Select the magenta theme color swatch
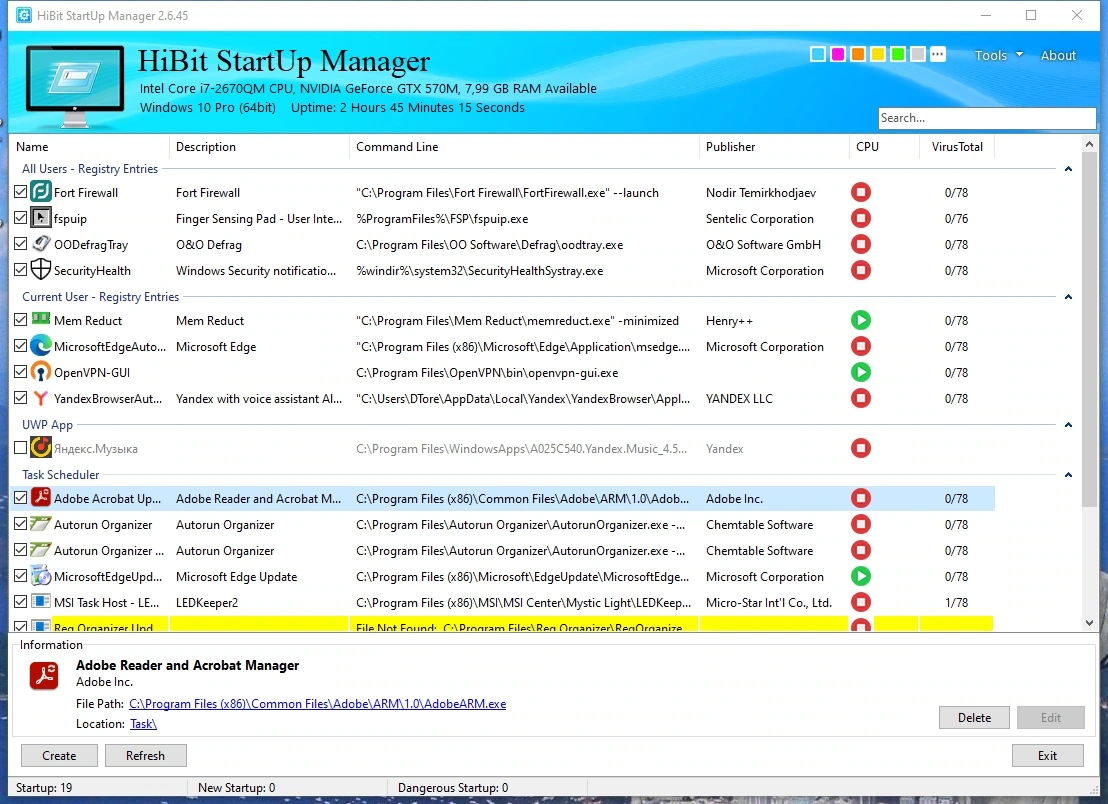The height and width of the screenshot is (804, 1108). point(838,54)
